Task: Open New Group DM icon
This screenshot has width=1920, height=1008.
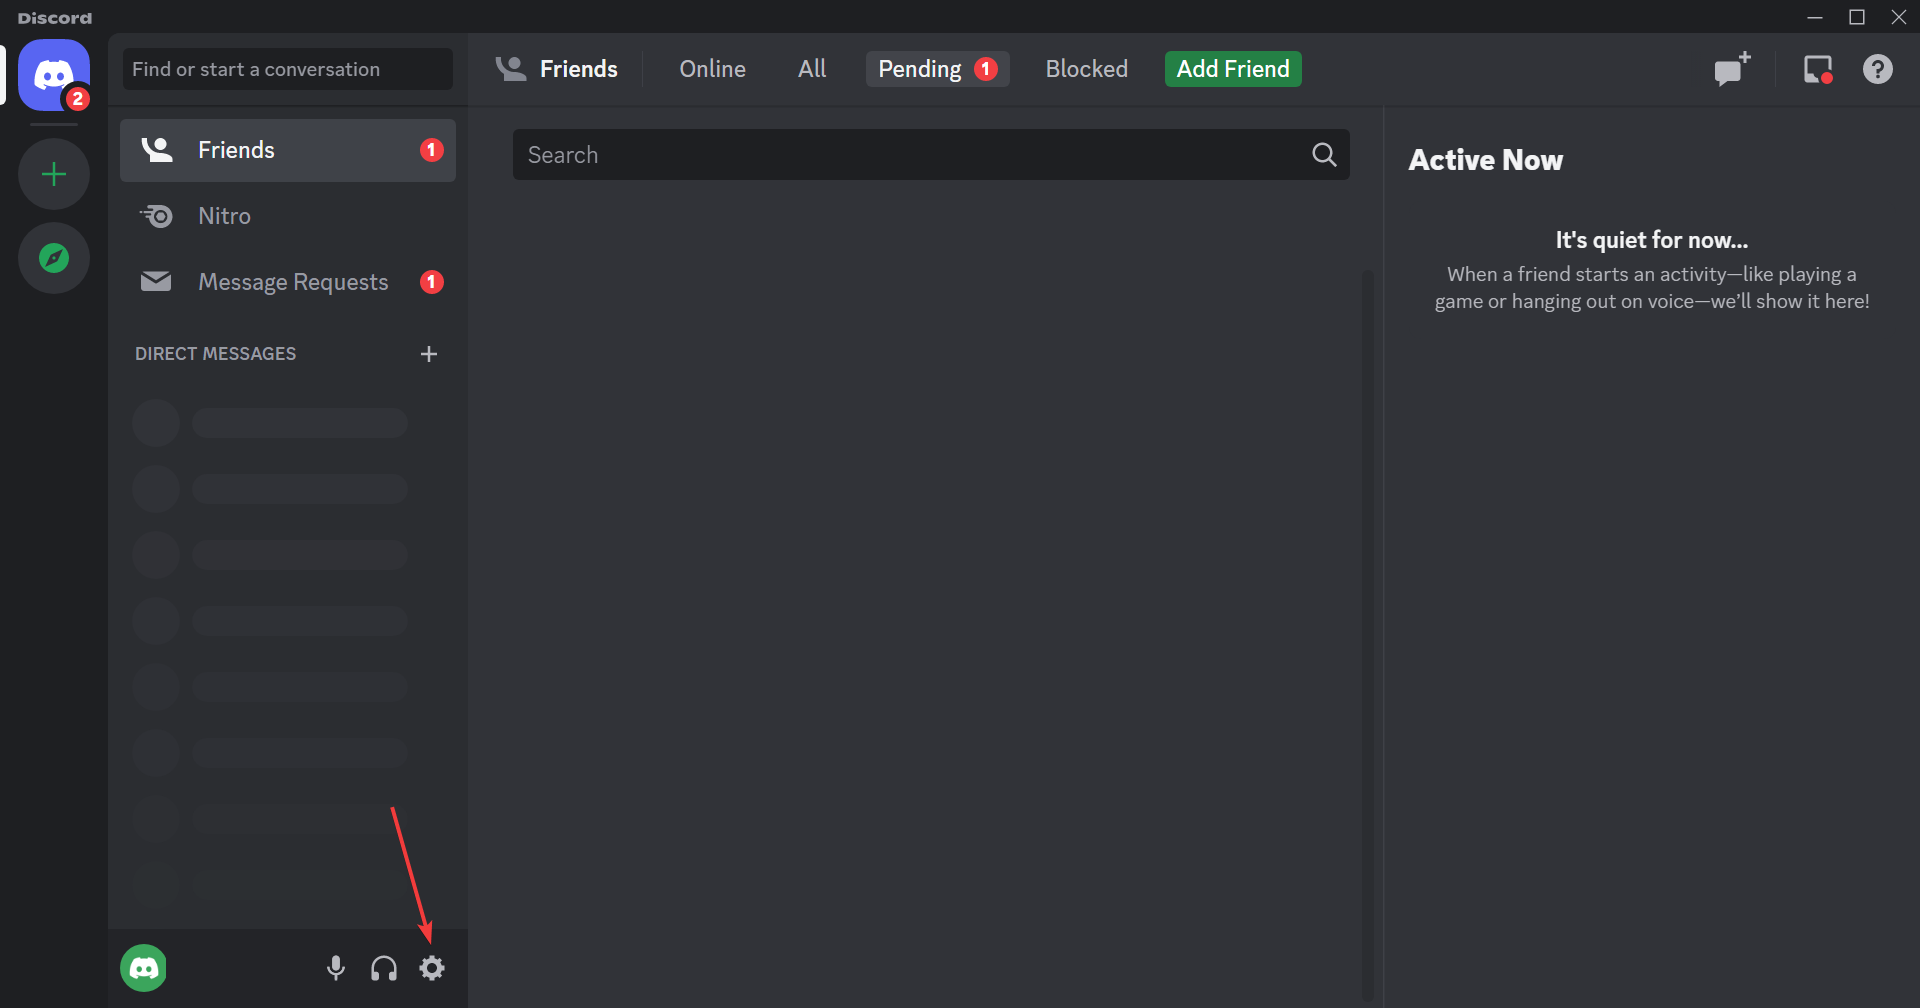Action: coord(1732,69)
